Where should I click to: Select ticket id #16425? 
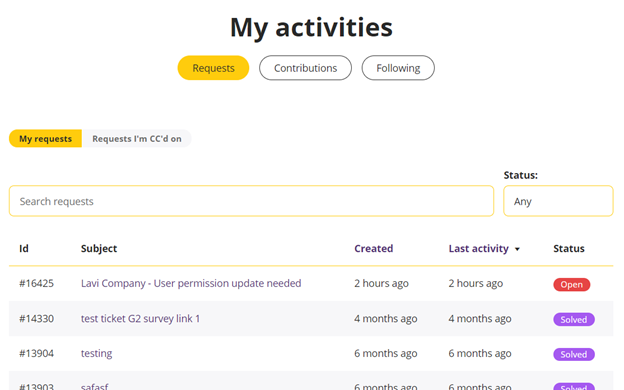[x=36, y=283]
